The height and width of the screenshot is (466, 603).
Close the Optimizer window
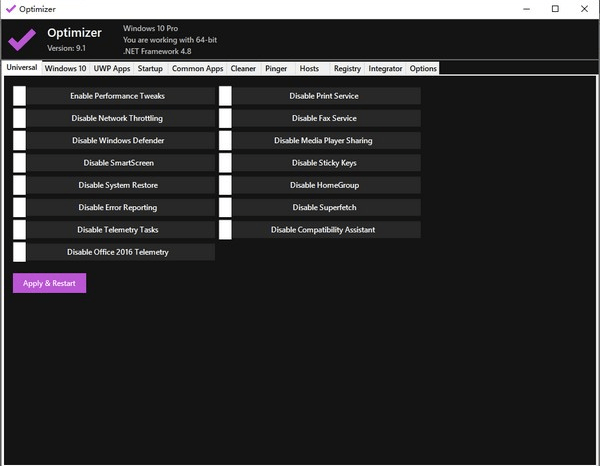(584, 9)
